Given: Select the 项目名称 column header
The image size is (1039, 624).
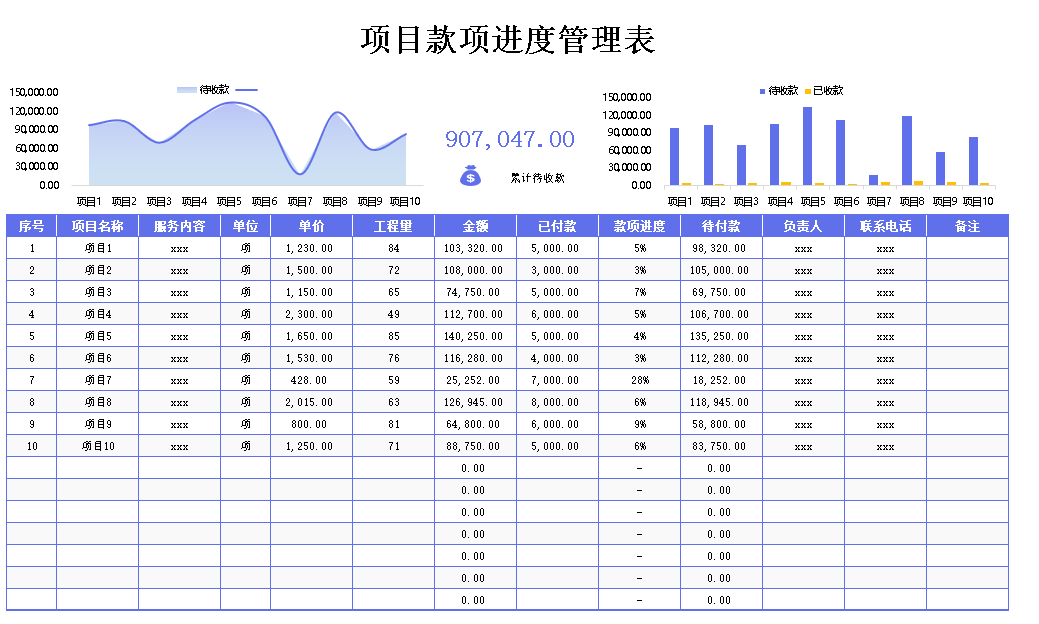Looking at the screenshot, I should point(97,226).
